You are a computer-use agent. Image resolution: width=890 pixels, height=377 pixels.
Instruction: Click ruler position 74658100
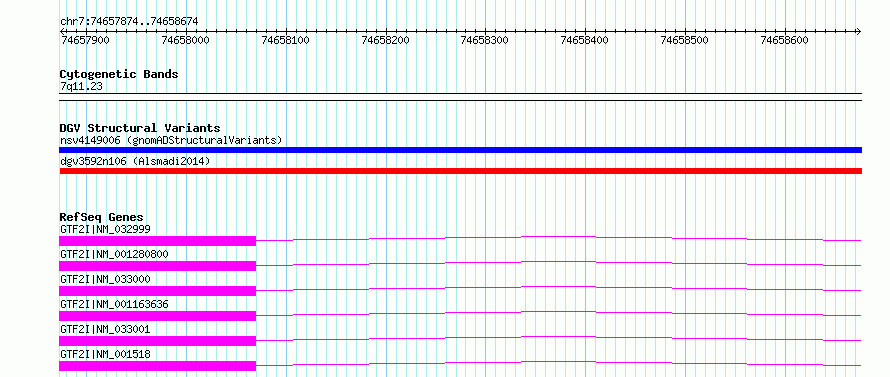(286, 40)
